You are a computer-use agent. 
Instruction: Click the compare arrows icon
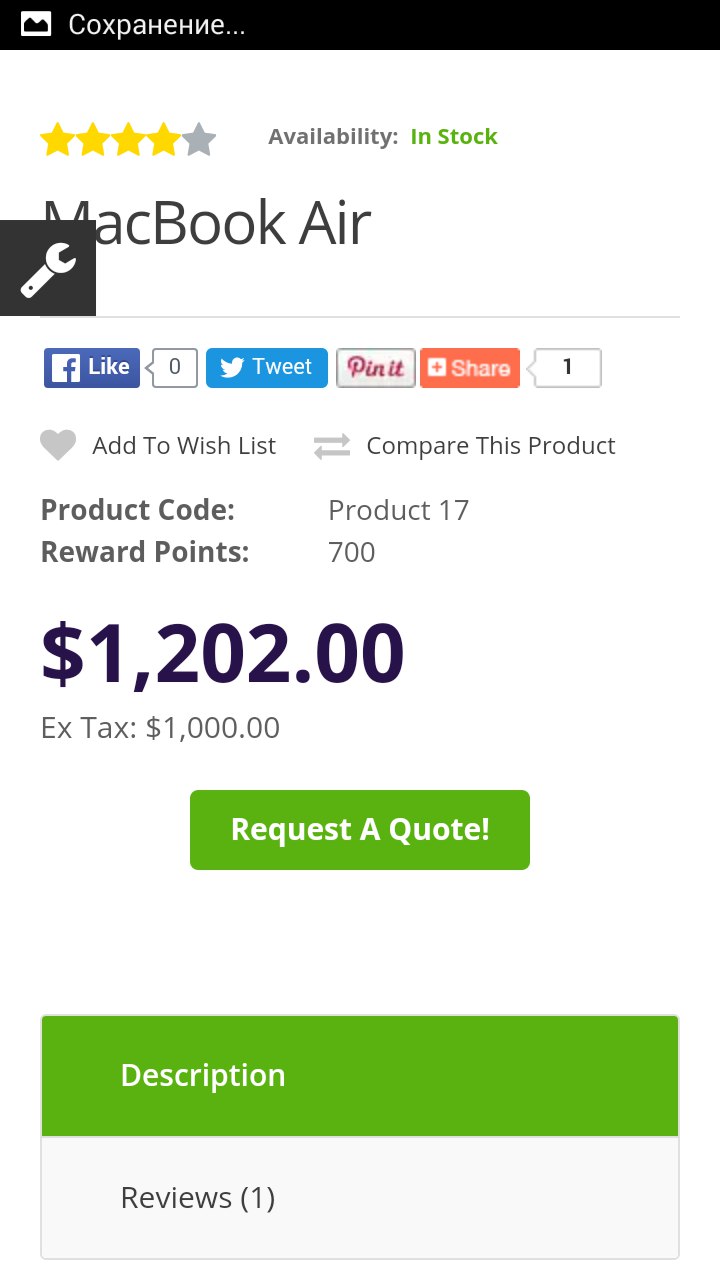332,446
